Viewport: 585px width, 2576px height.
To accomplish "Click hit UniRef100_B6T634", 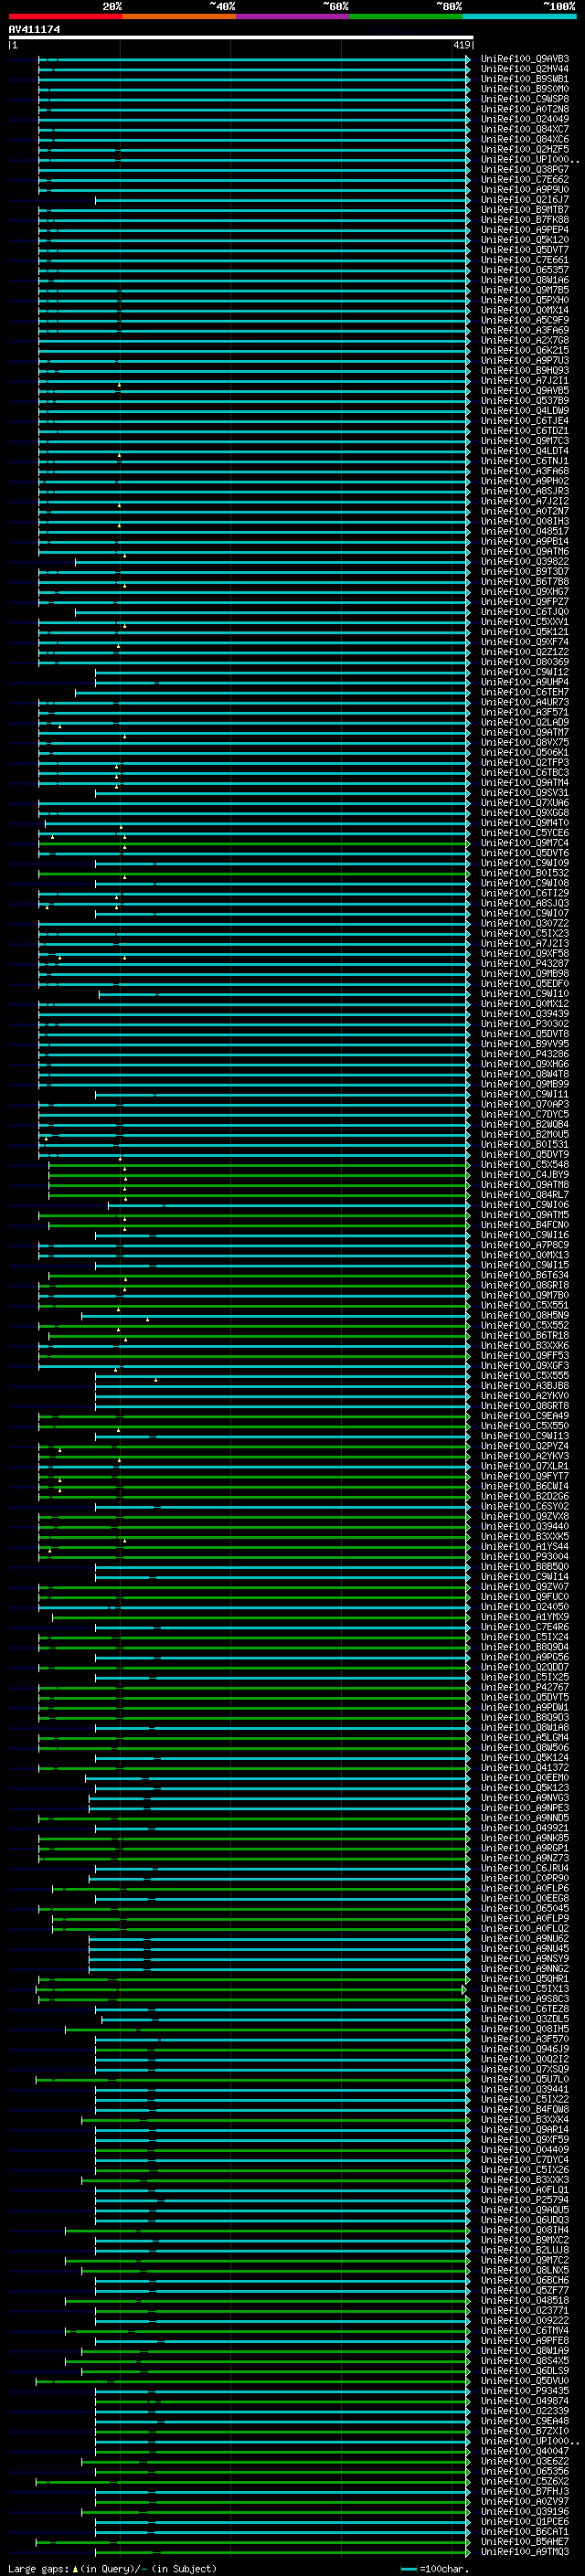I will coord(525,1275).
